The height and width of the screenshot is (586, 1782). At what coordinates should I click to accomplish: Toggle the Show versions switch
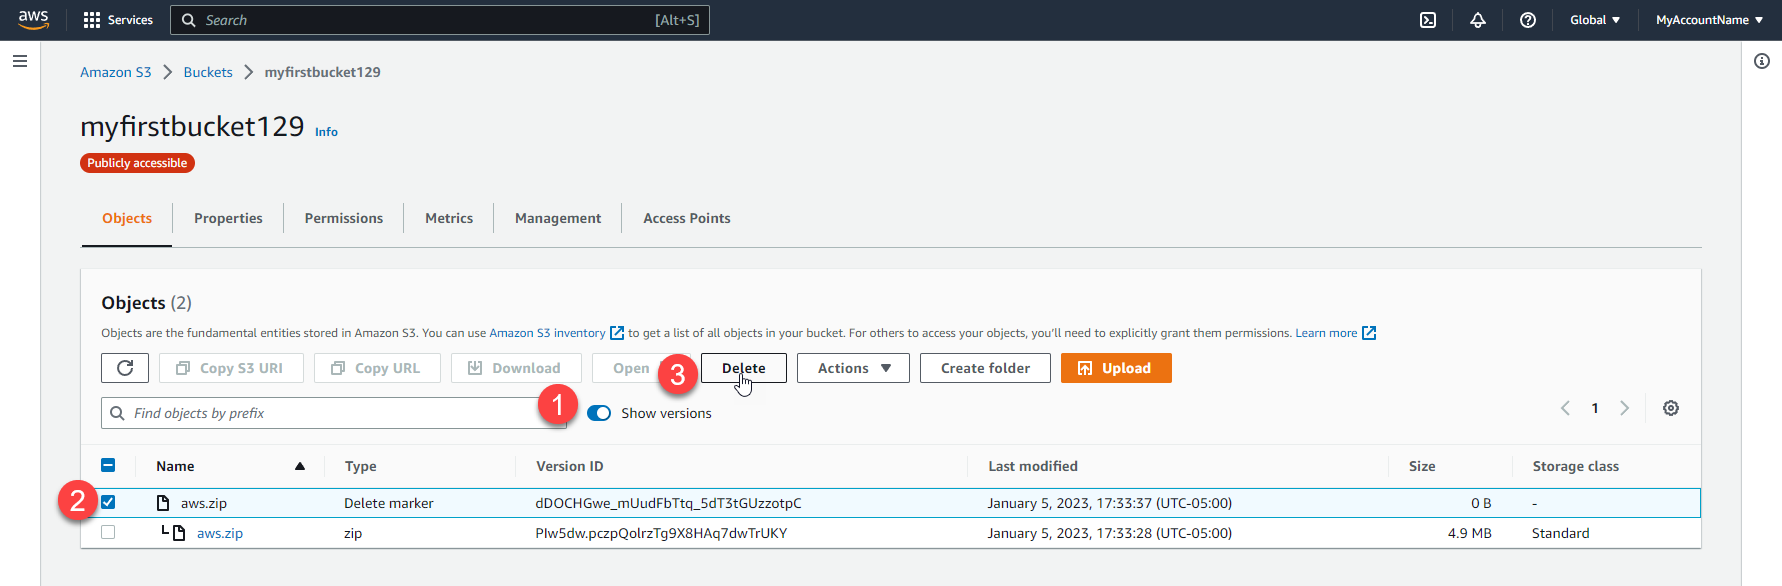point(599,413)
